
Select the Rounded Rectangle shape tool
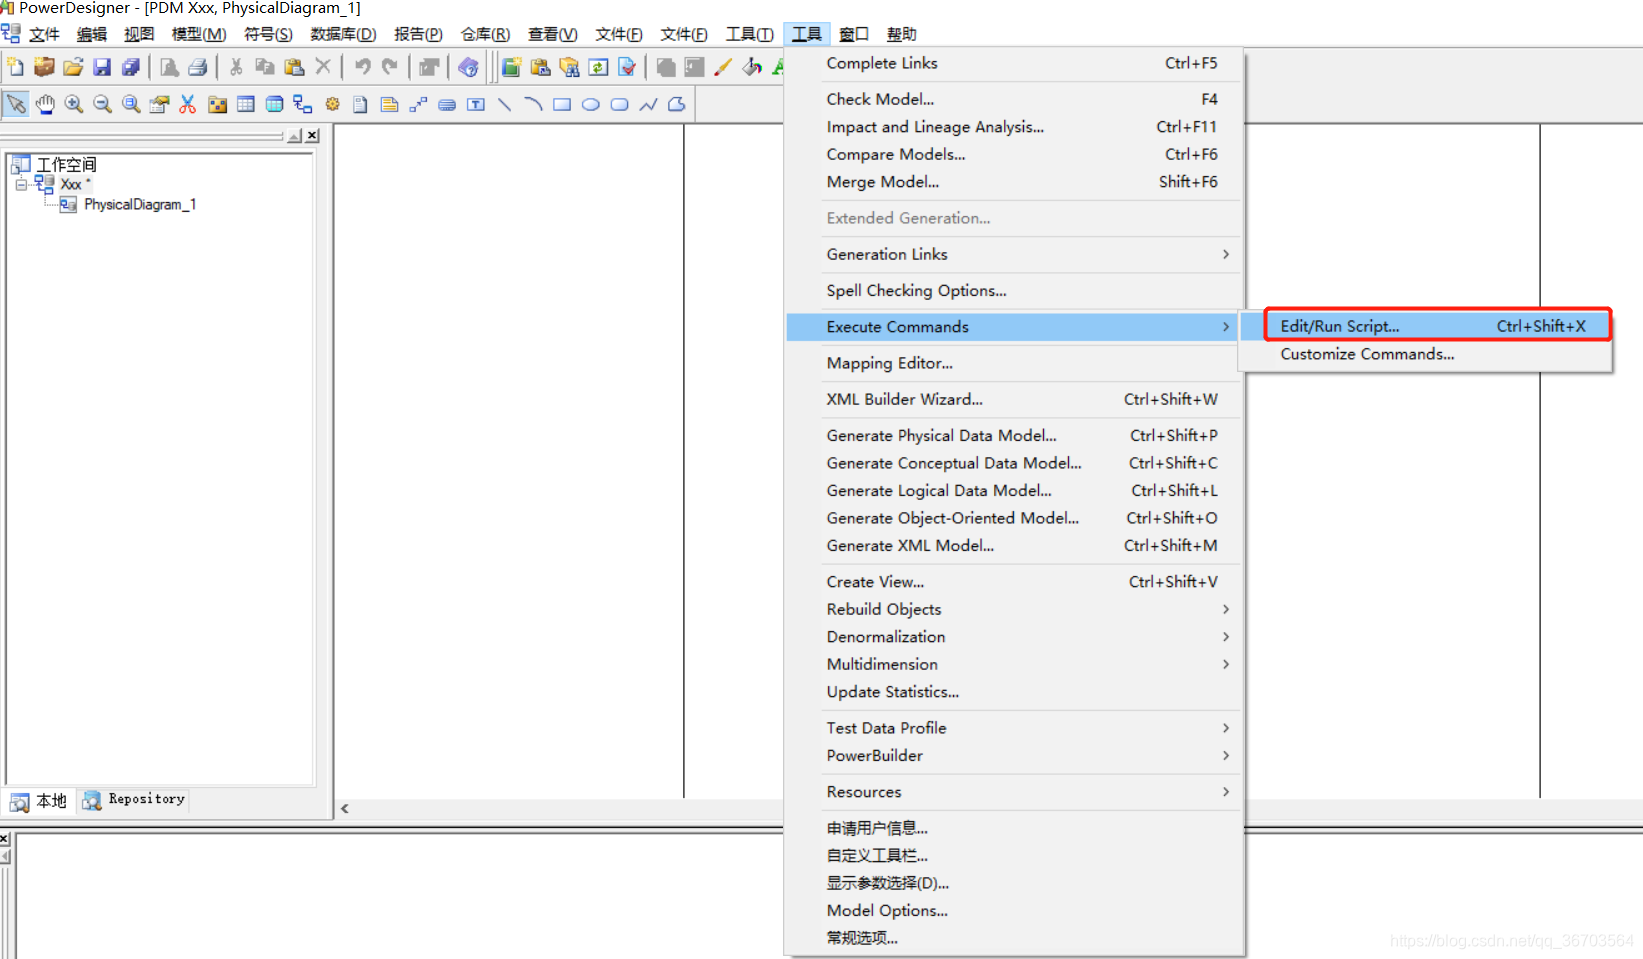[x=620, y=104]
